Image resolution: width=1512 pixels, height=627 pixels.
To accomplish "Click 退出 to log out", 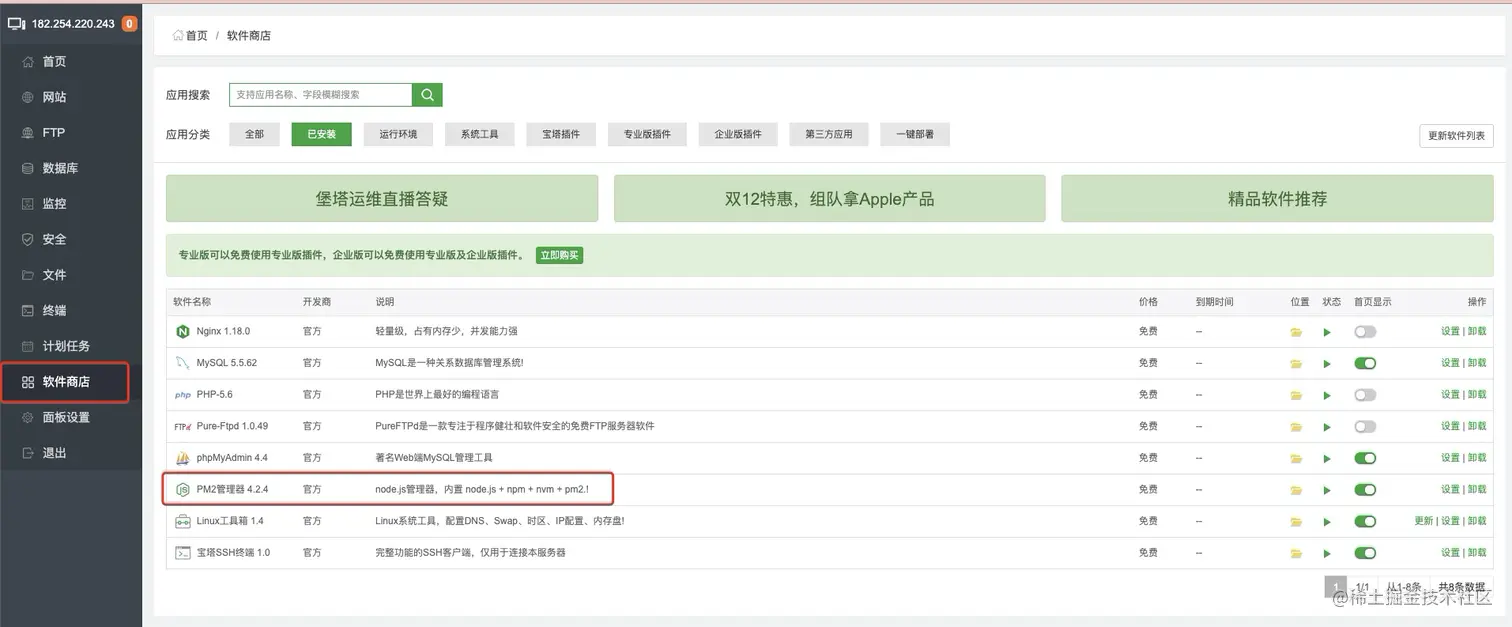I will pos(71,453).
